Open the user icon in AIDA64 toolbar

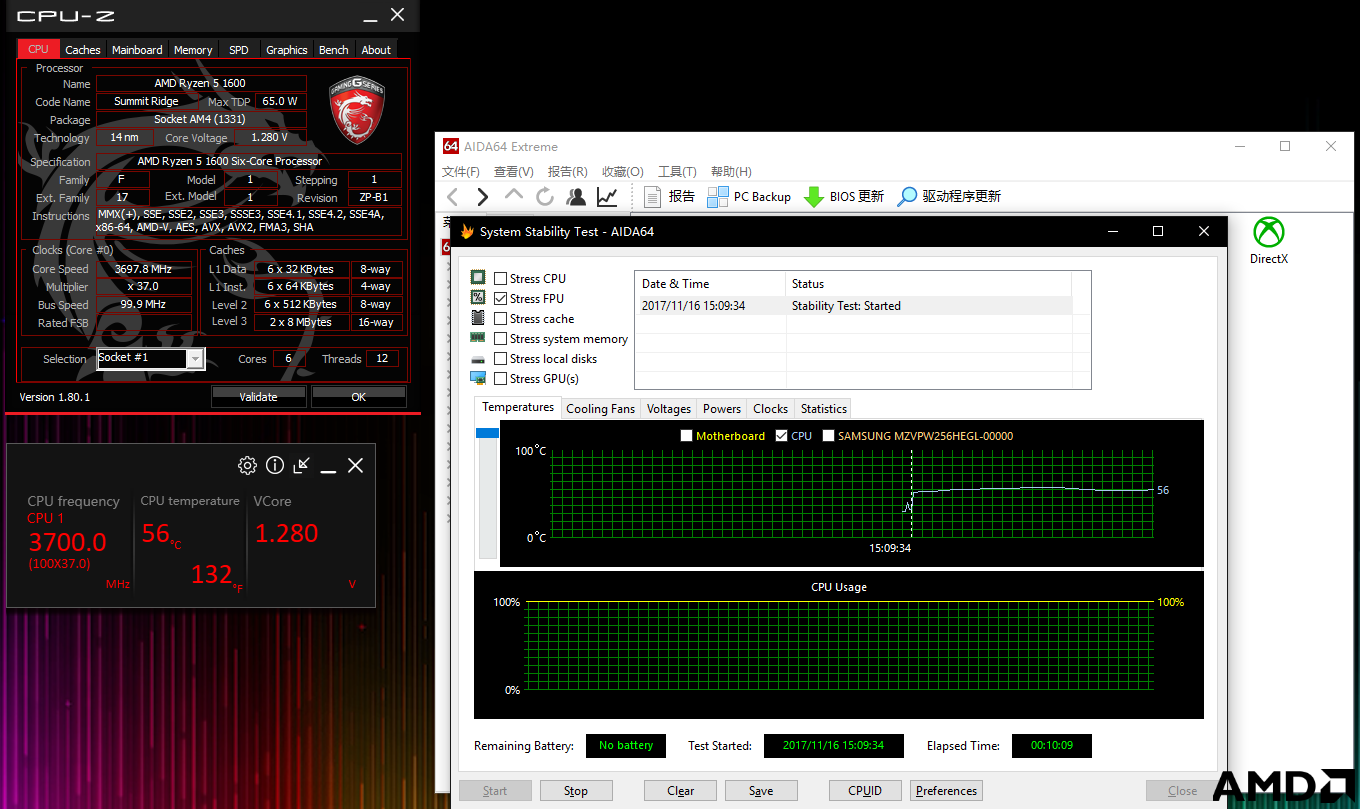point(576,197)
